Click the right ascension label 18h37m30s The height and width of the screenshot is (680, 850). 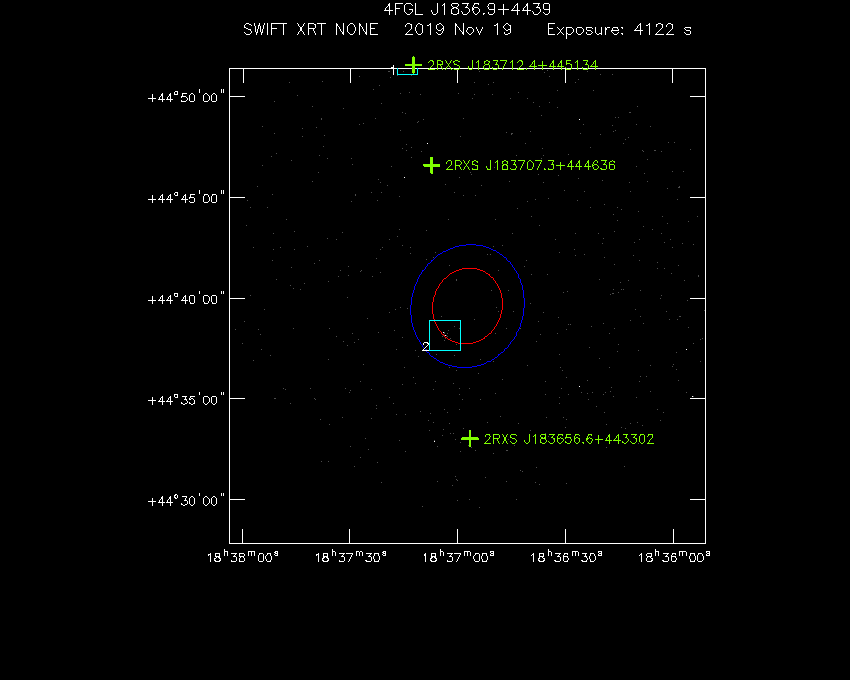pos(351,557)
